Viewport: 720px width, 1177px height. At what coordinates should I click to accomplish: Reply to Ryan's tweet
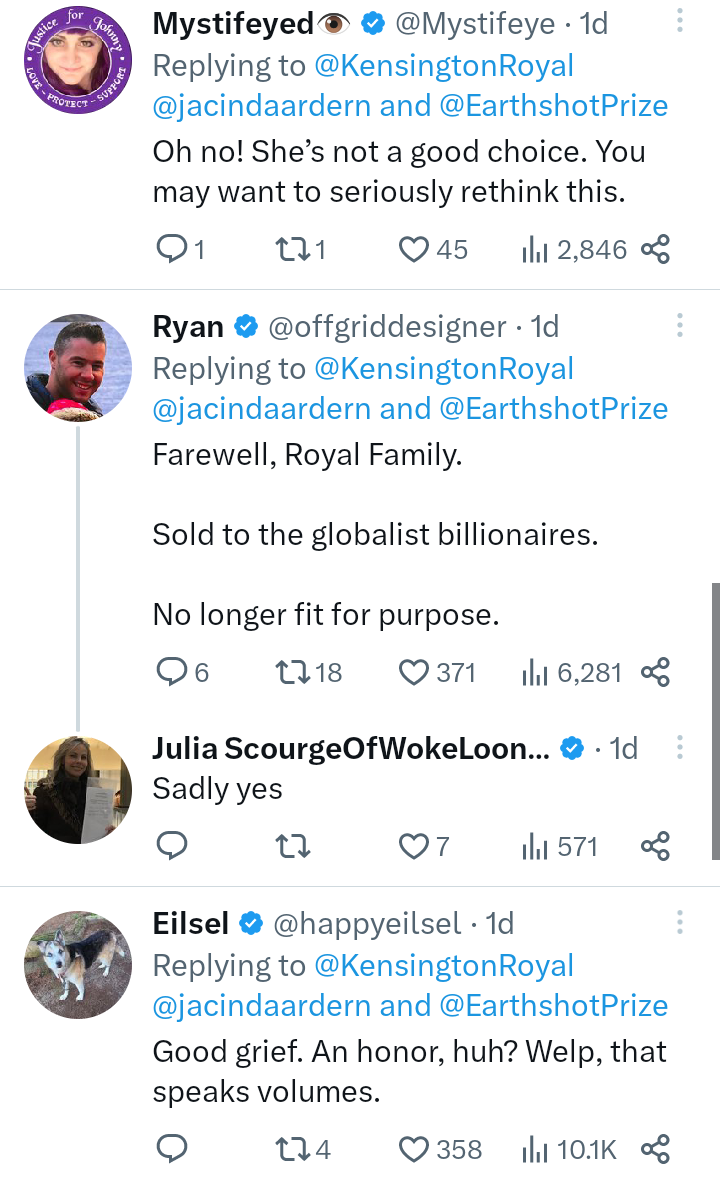point(174,672)
